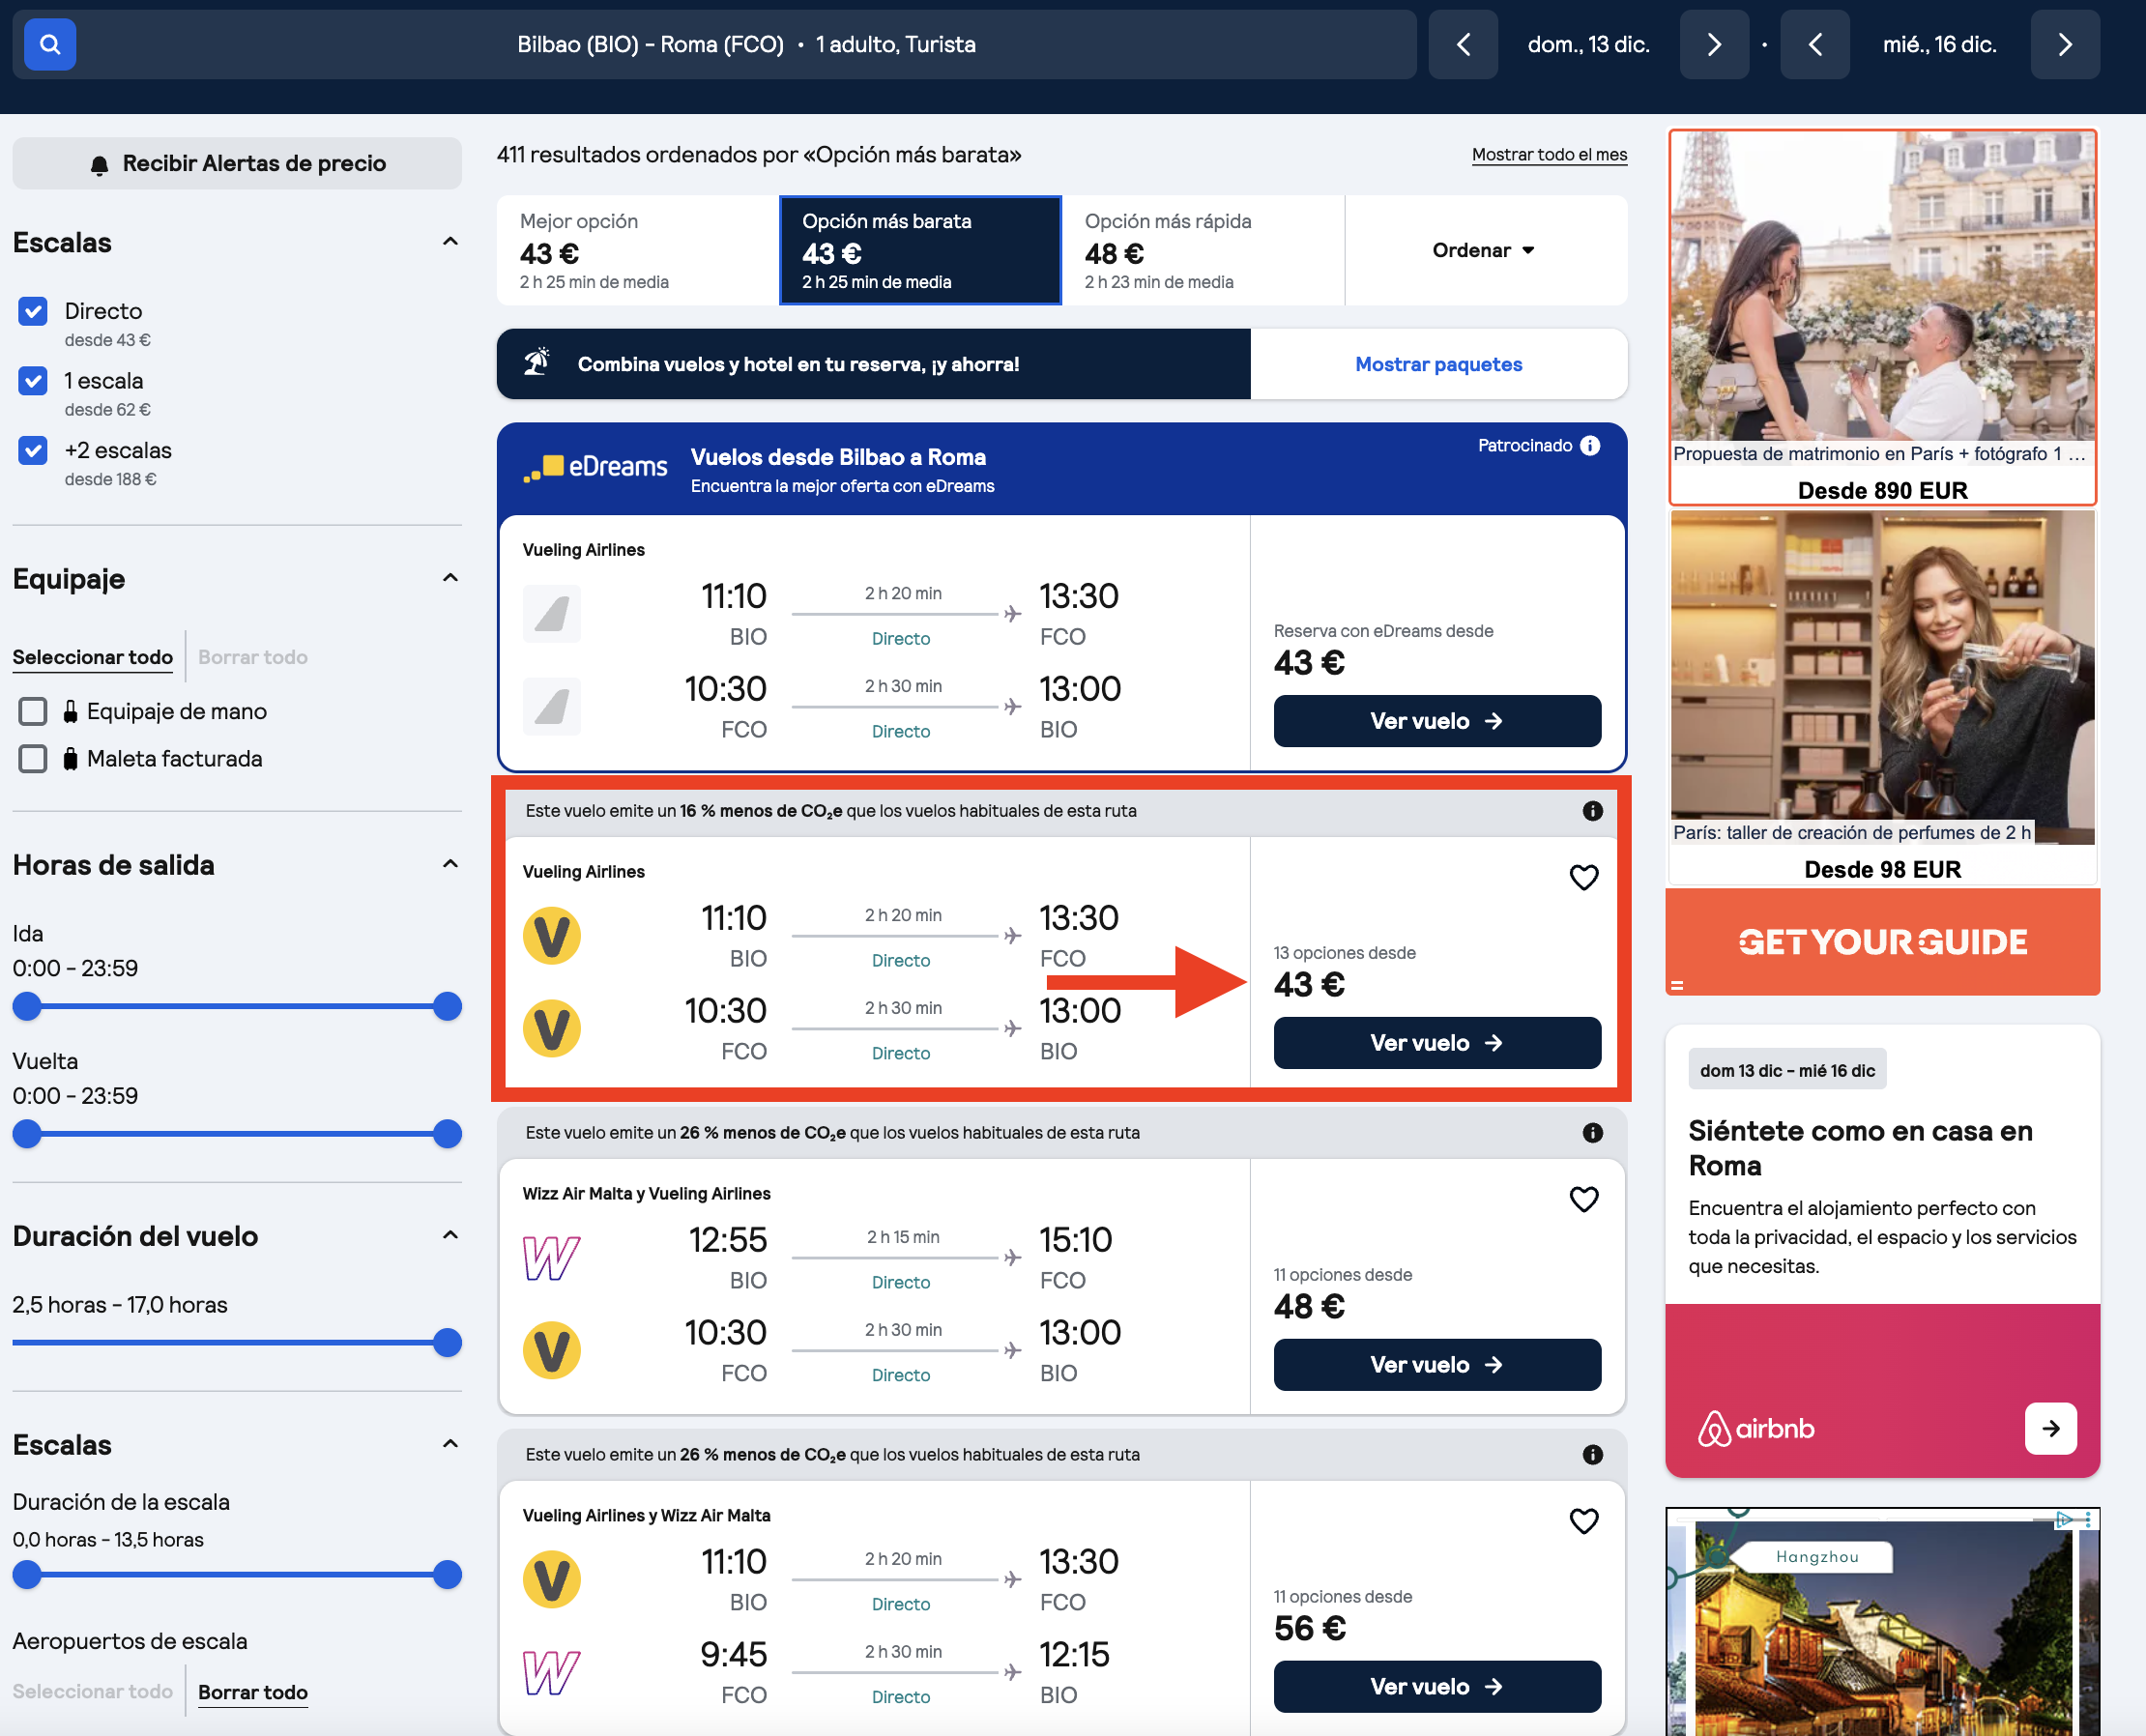Click the Ida departure time slider right handle
The height and width of the screenshot is (1736, 2146).
click(x=447, y=1007)
